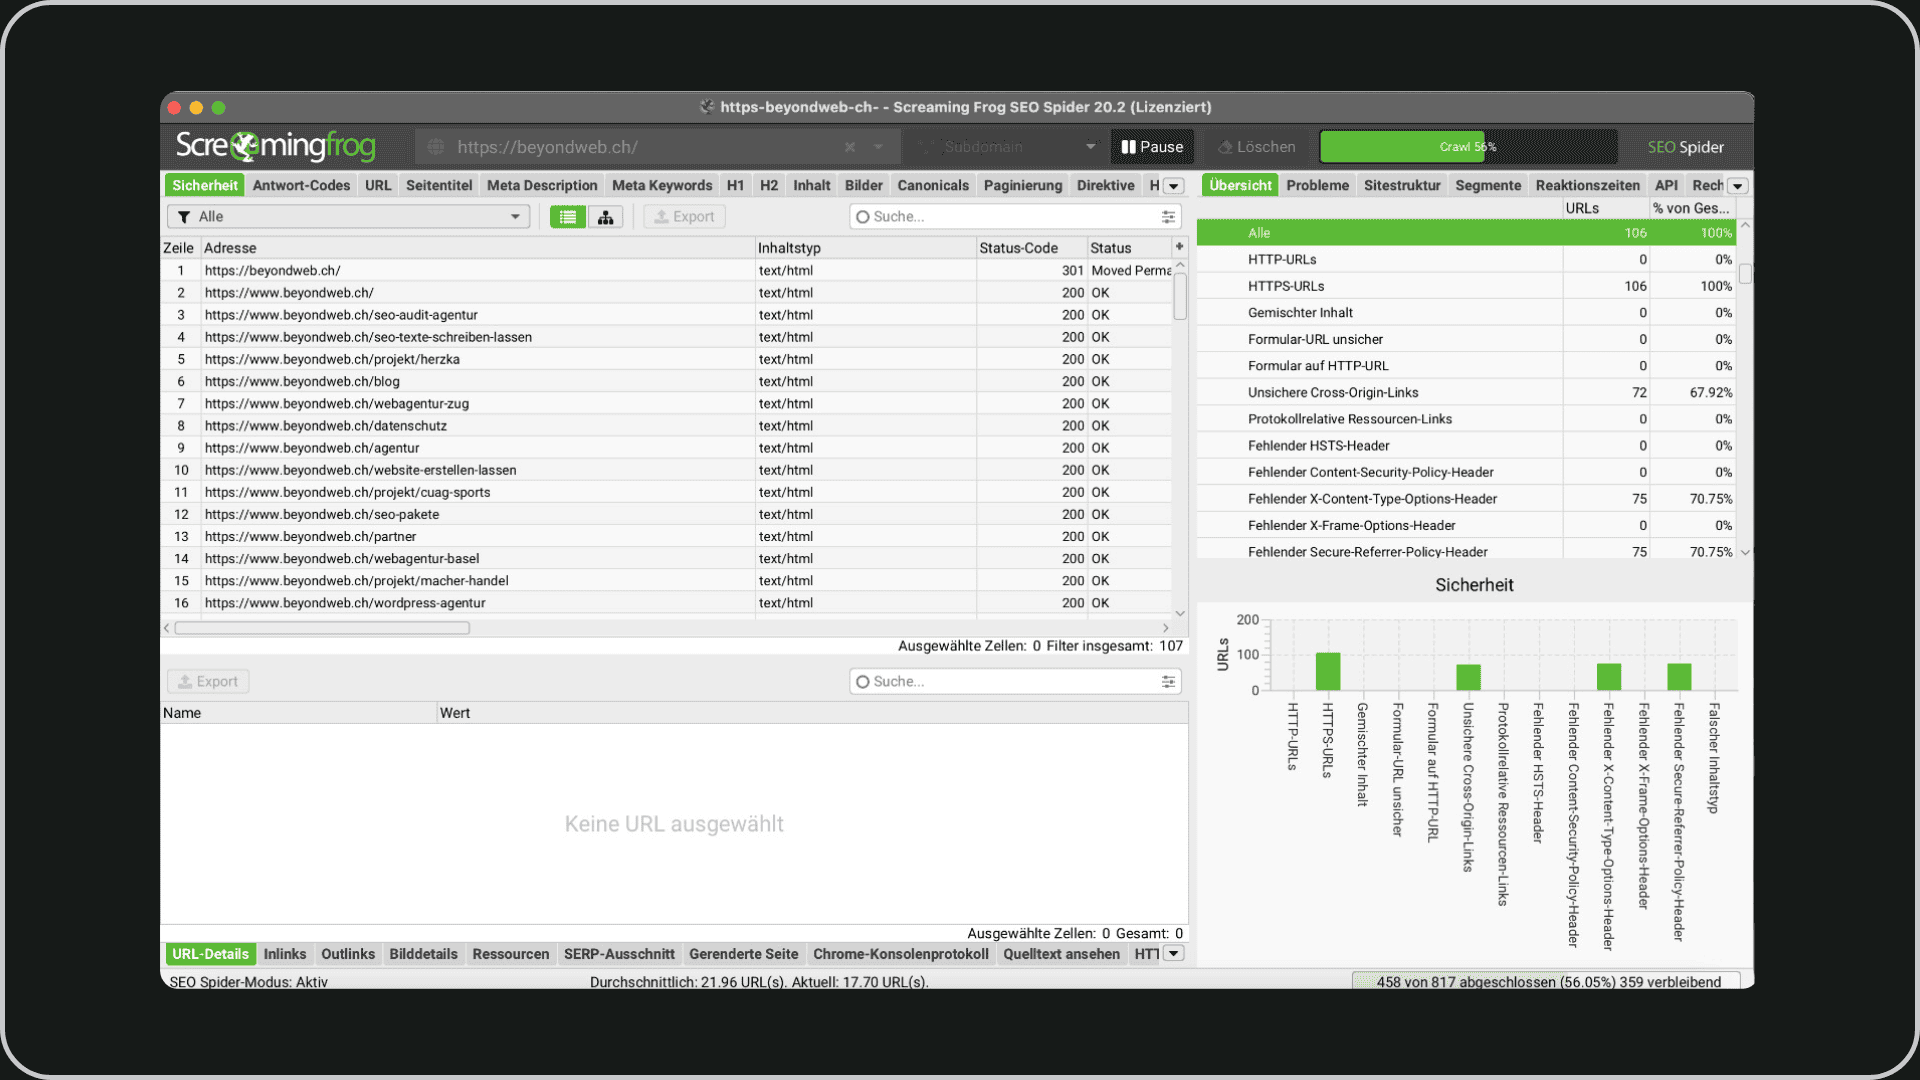
Task: Open the Chrome-Konsolenprotokoll tab
Action: pyautogui.click(x=900, y=954)
